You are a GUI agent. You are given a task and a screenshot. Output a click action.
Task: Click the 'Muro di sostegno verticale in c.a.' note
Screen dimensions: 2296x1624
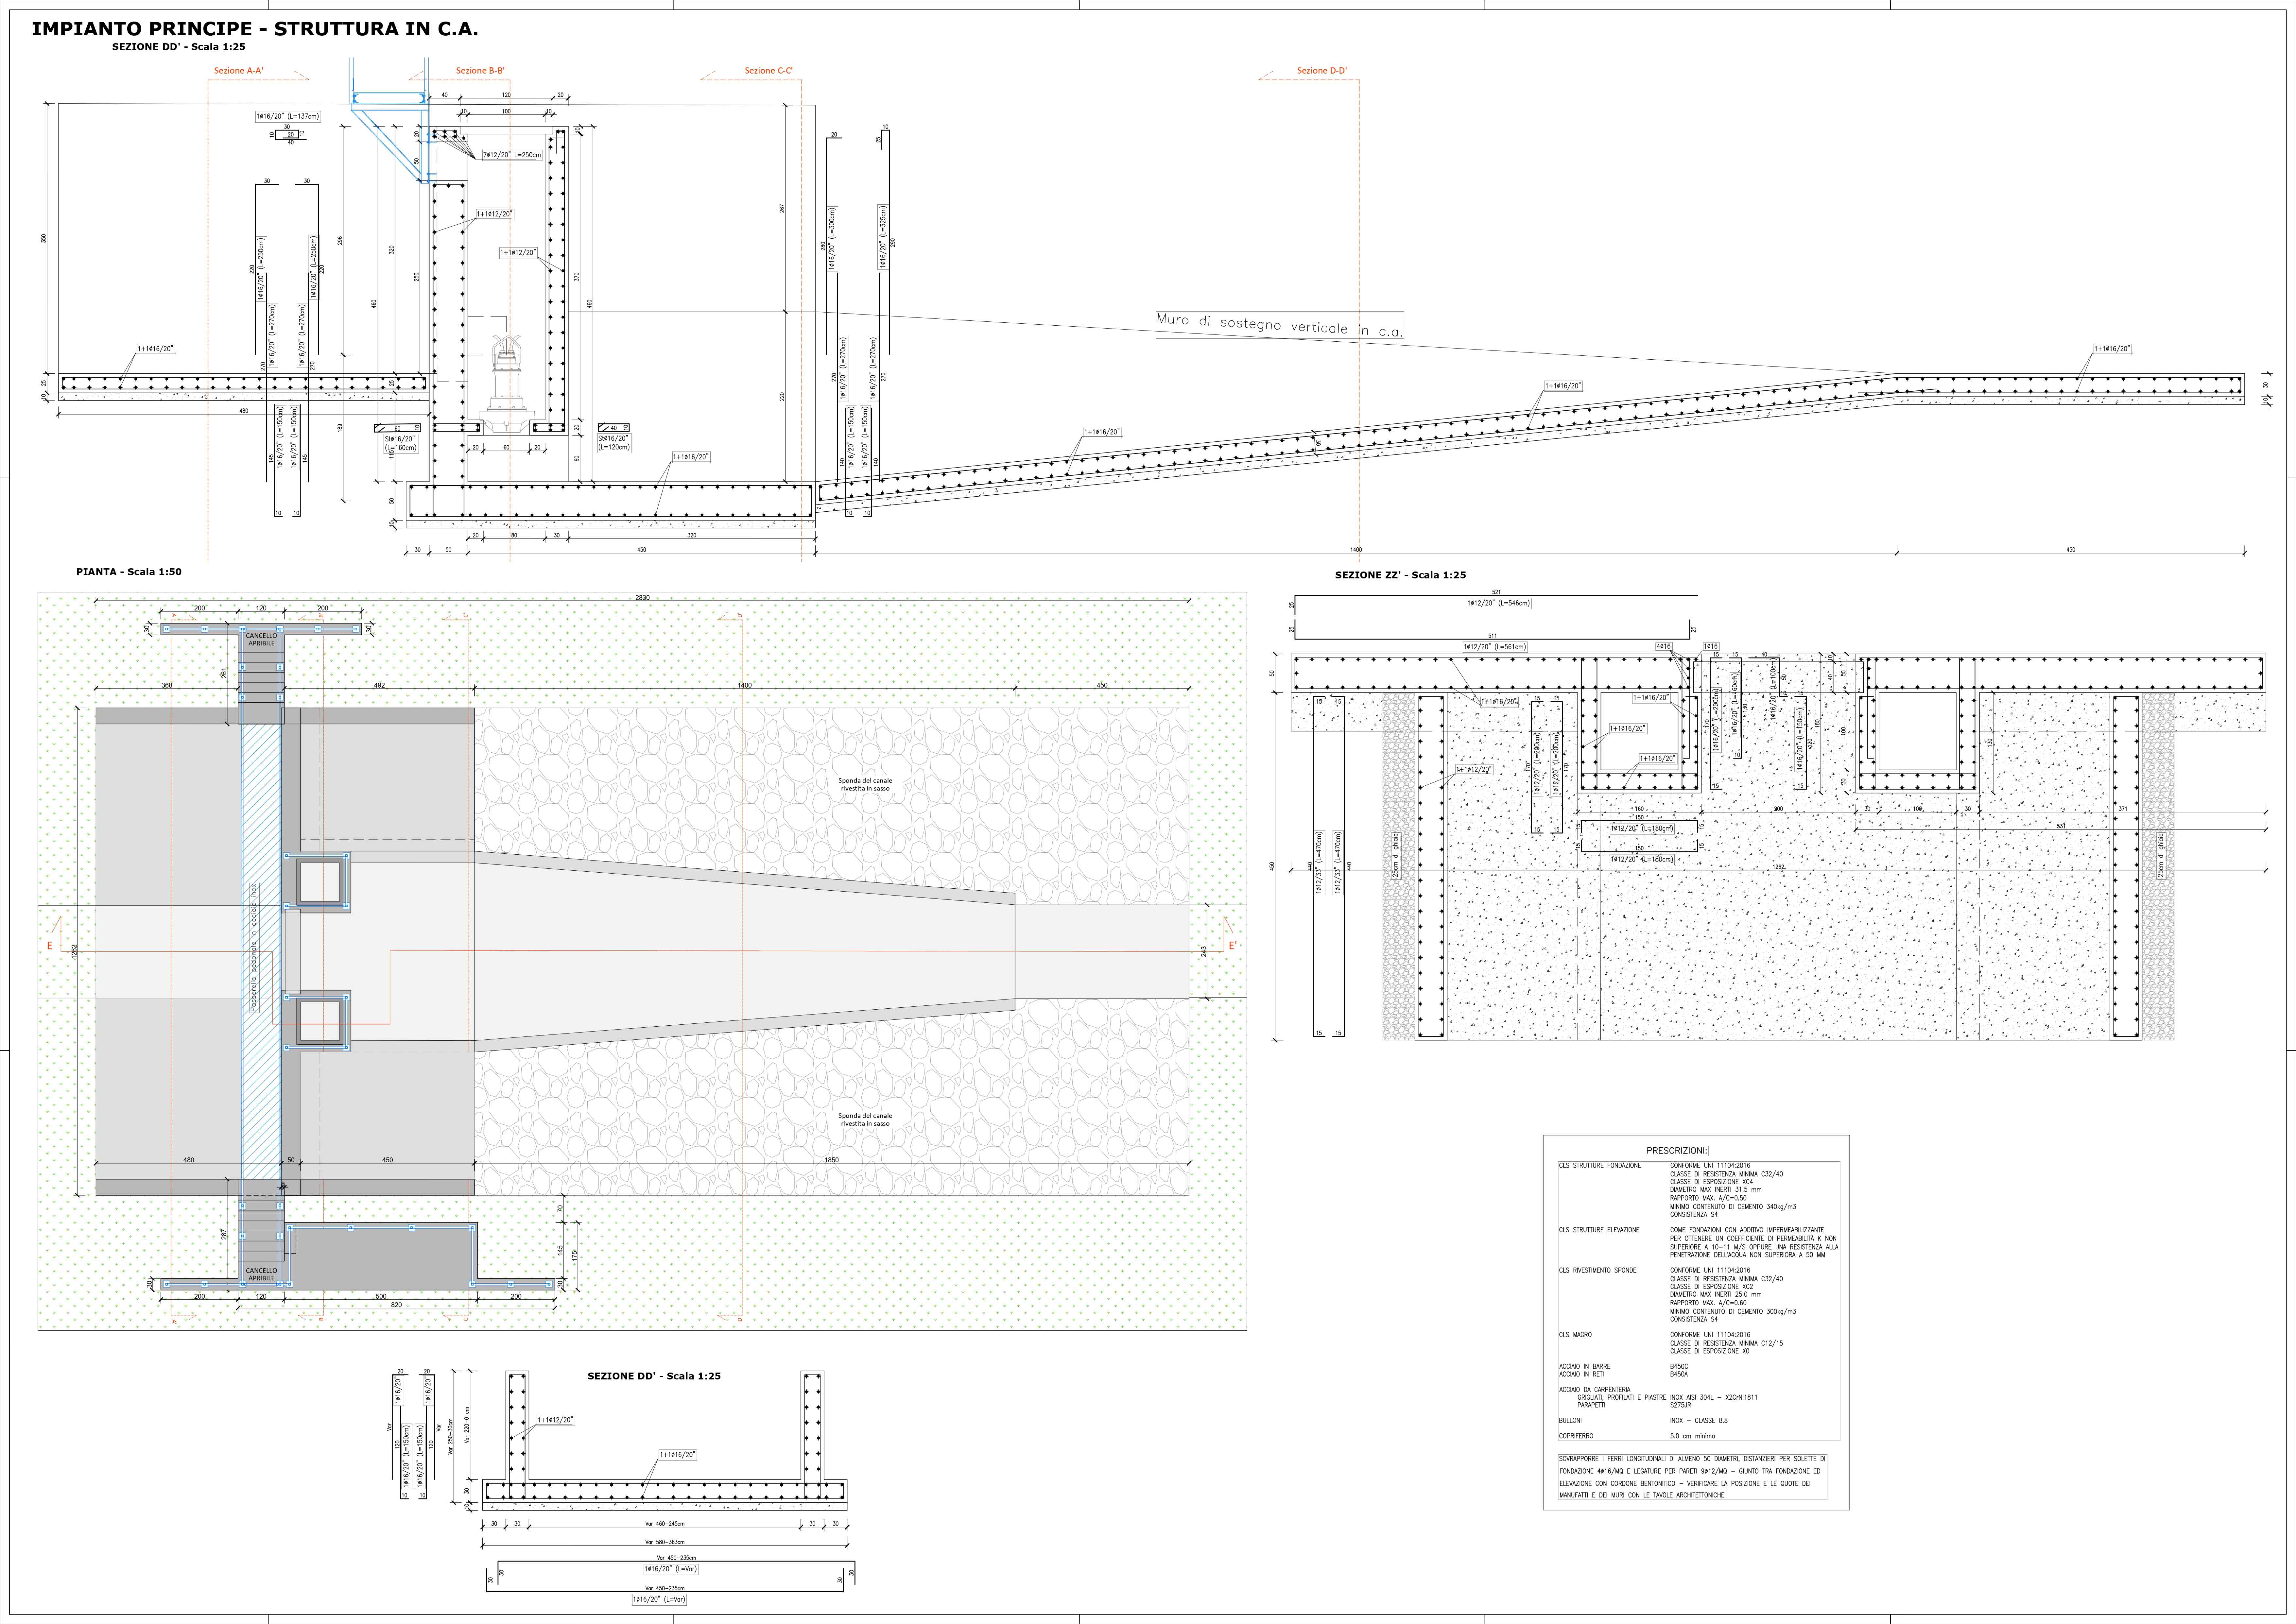[x=1280, y=325]
